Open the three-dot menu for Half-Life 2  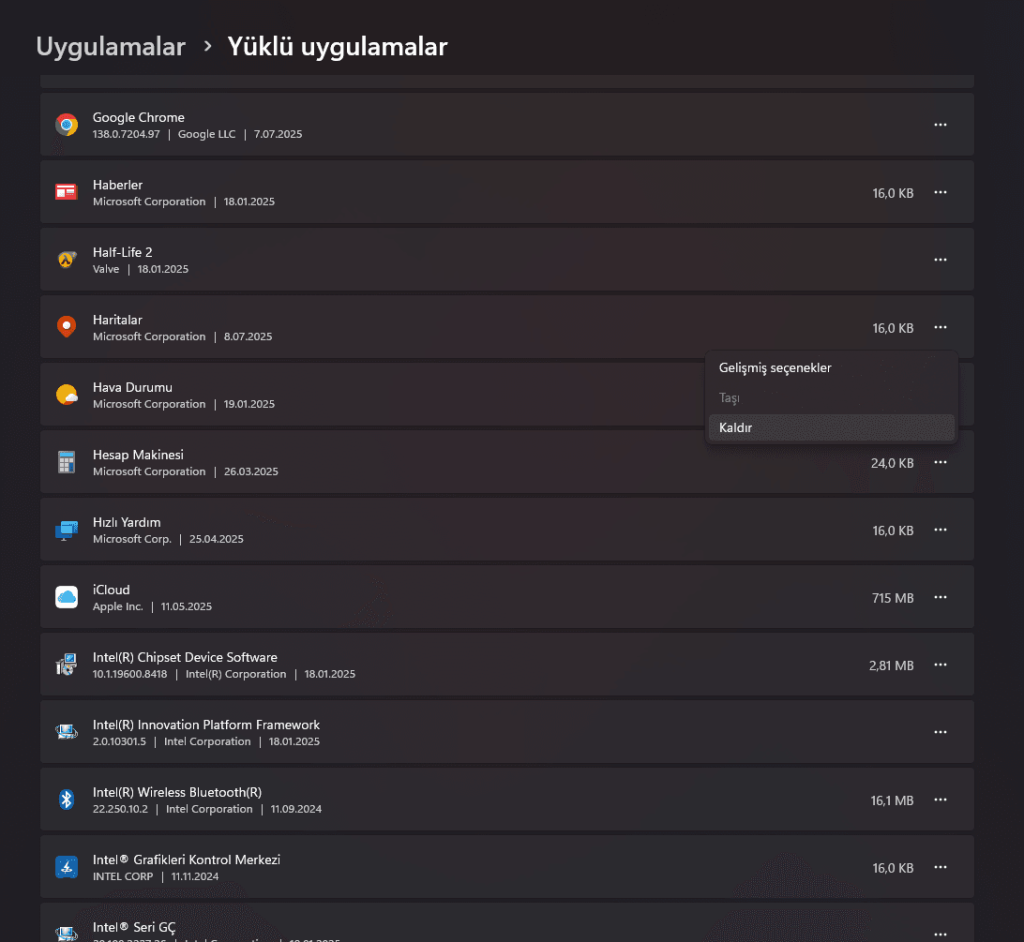[940, 259]
